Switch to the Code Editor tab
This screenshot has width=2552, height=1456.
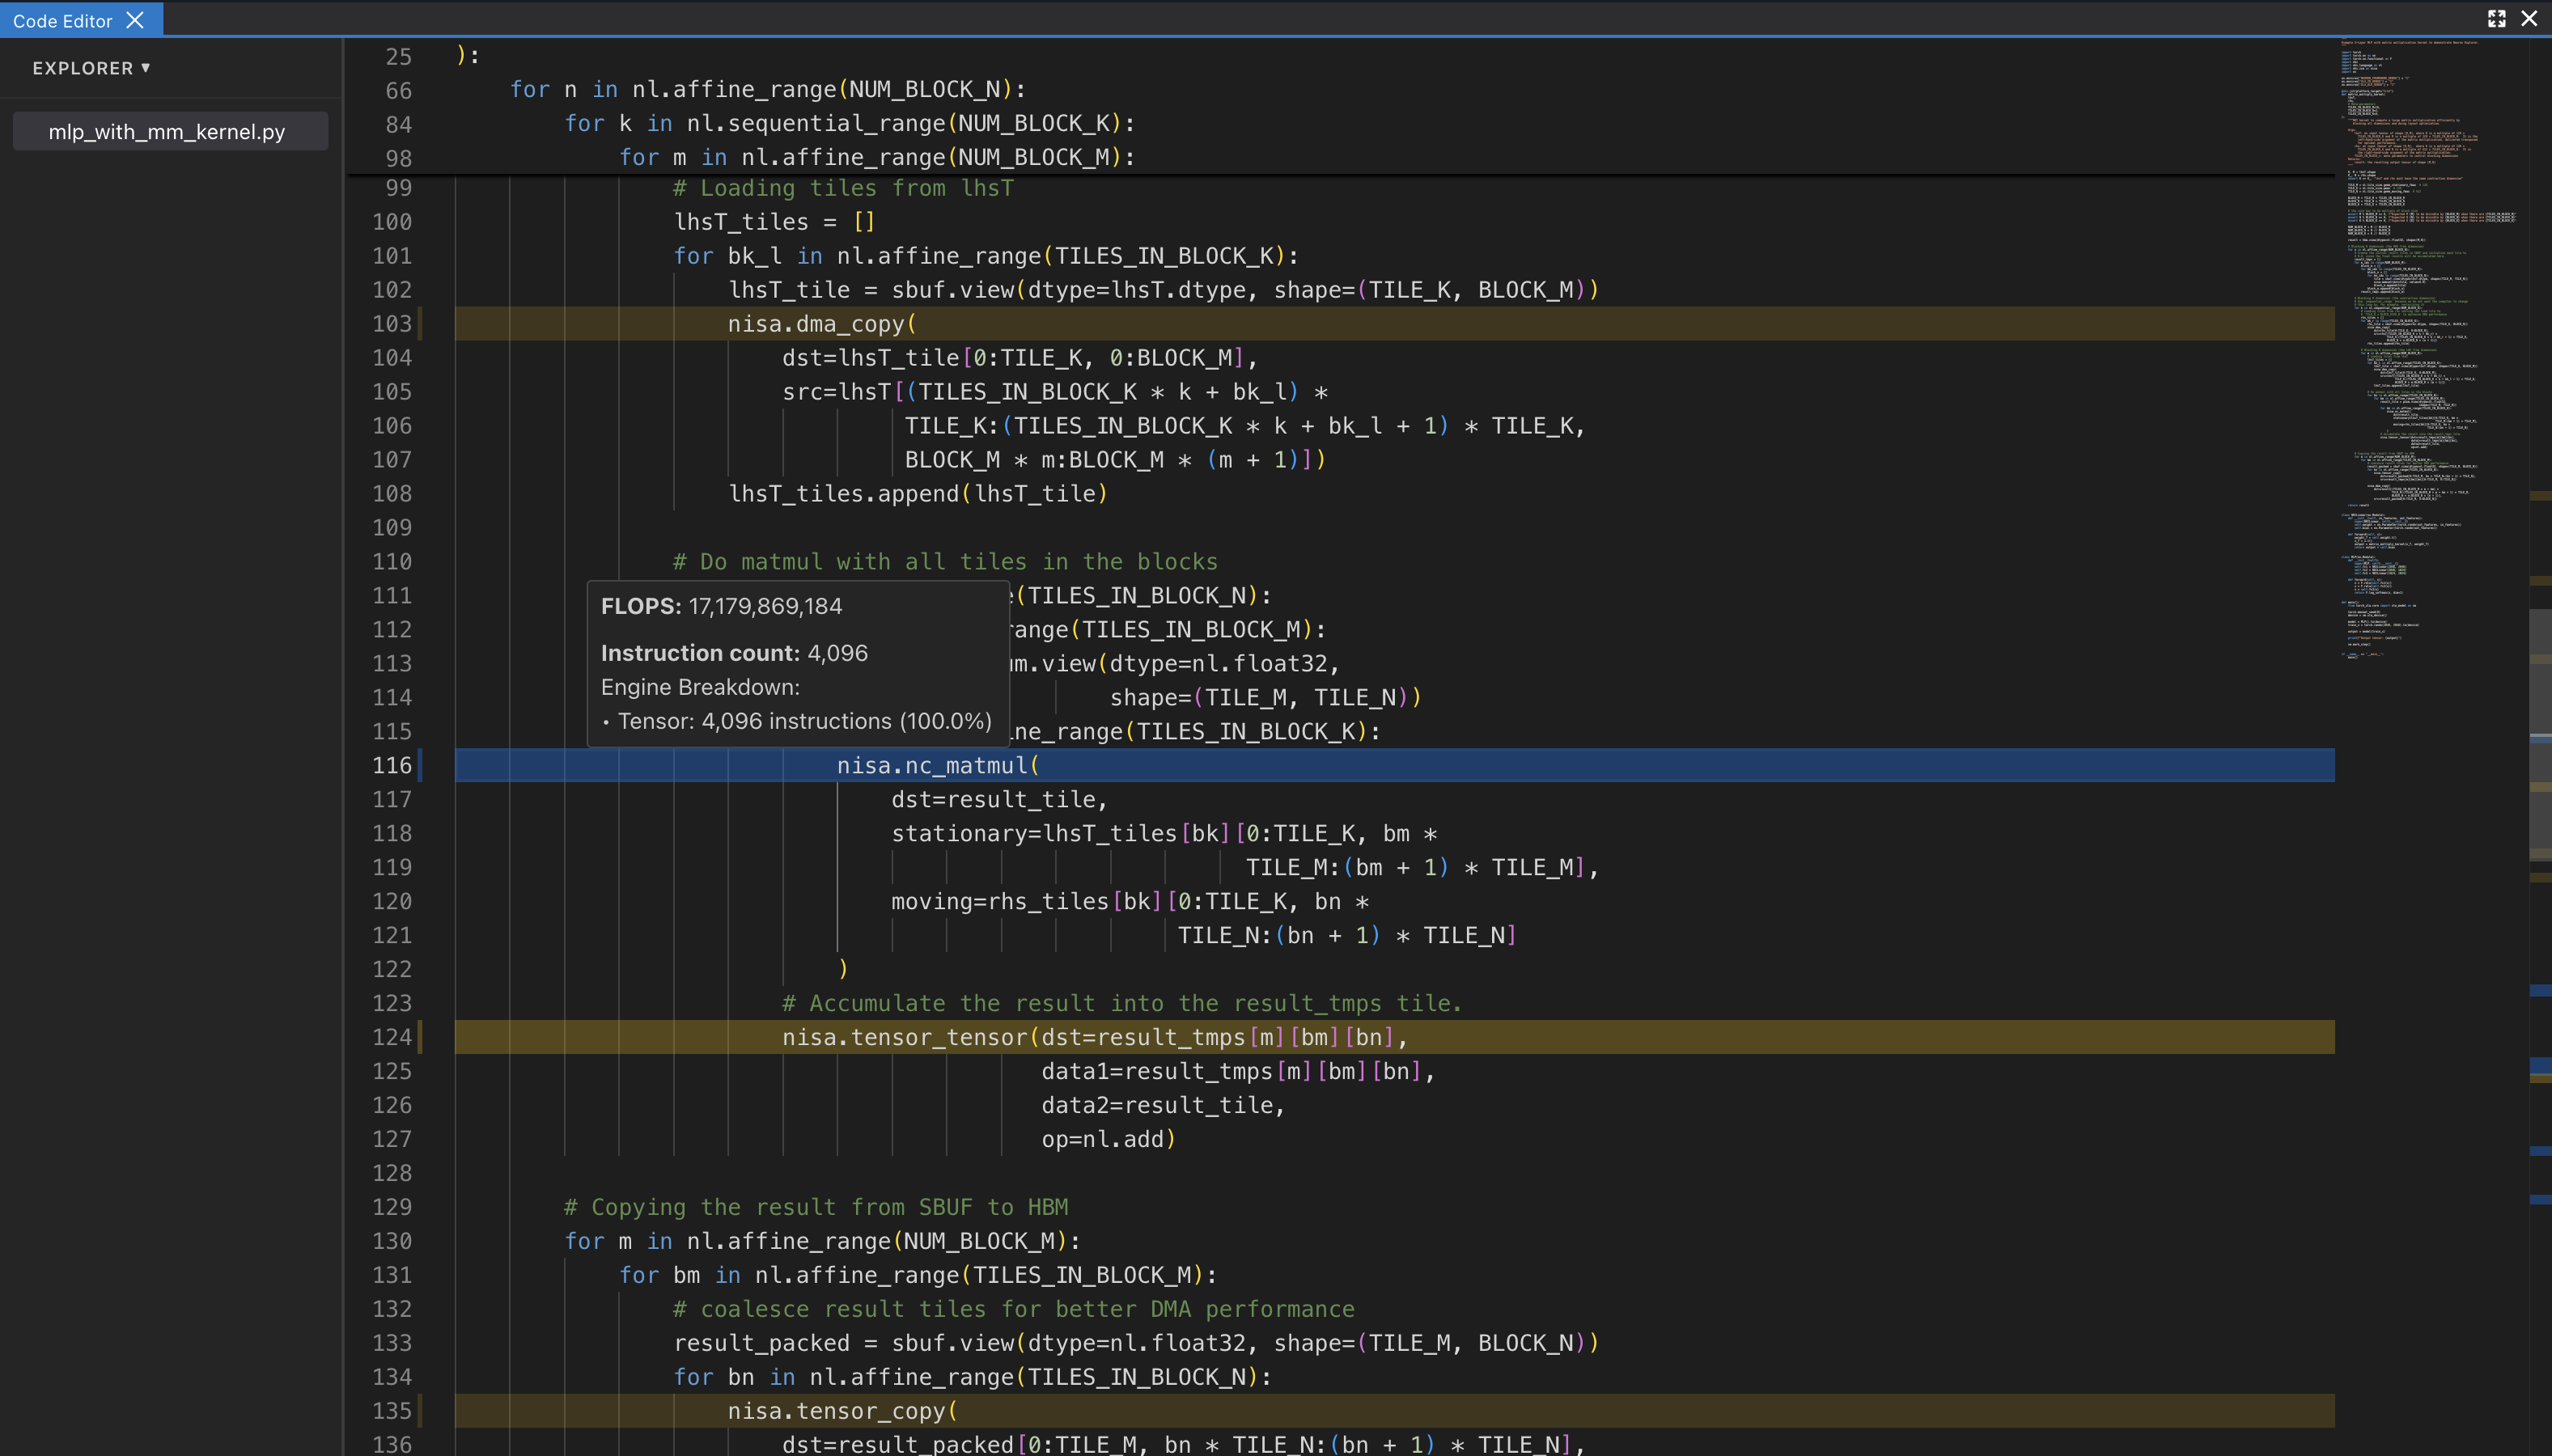(62, 19)
